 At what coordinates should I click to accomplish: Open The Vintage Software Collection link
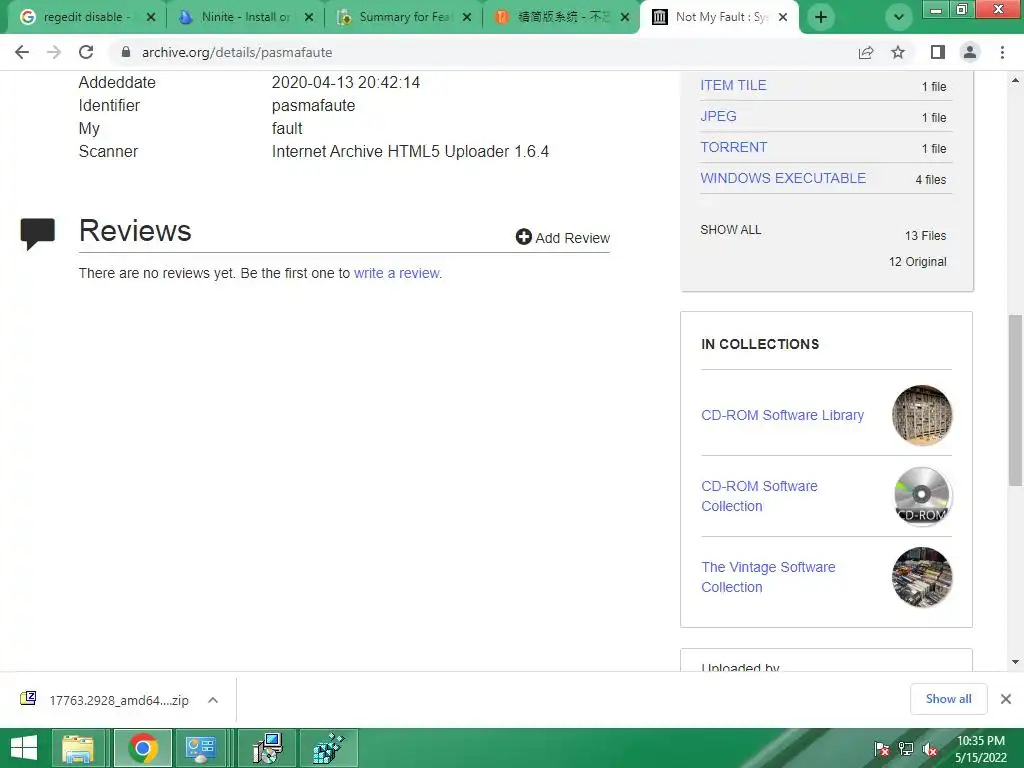point(768,577)
